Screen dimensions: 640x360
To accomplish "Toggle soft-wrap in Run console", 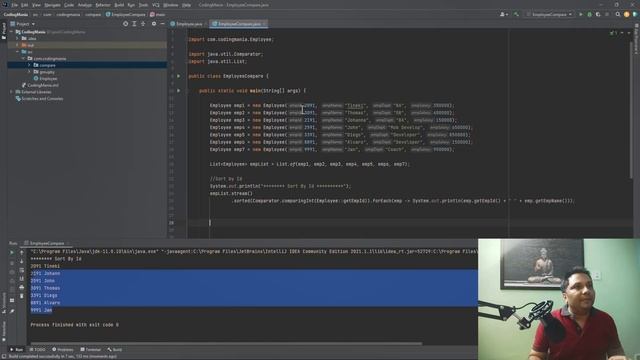I will click(x=22, y=270).
